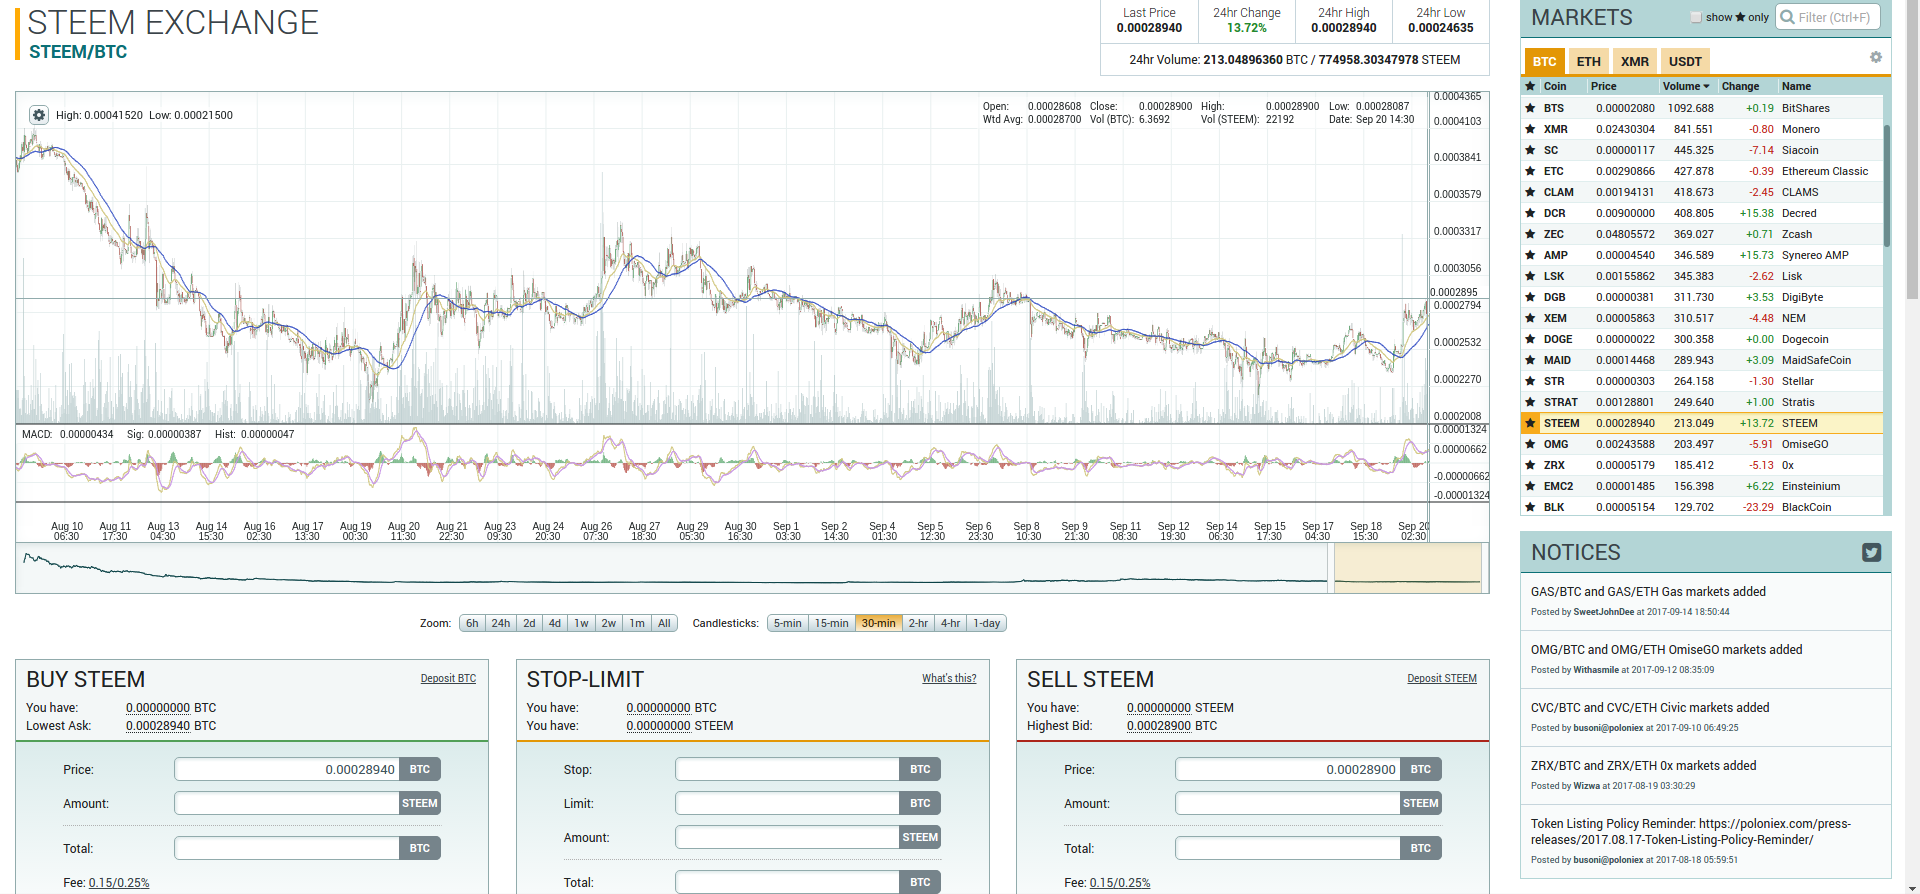Click the Lowest Ask 0.00028940 value
Viewport: 1920px width, 894px height.
(x=158, y=726)
